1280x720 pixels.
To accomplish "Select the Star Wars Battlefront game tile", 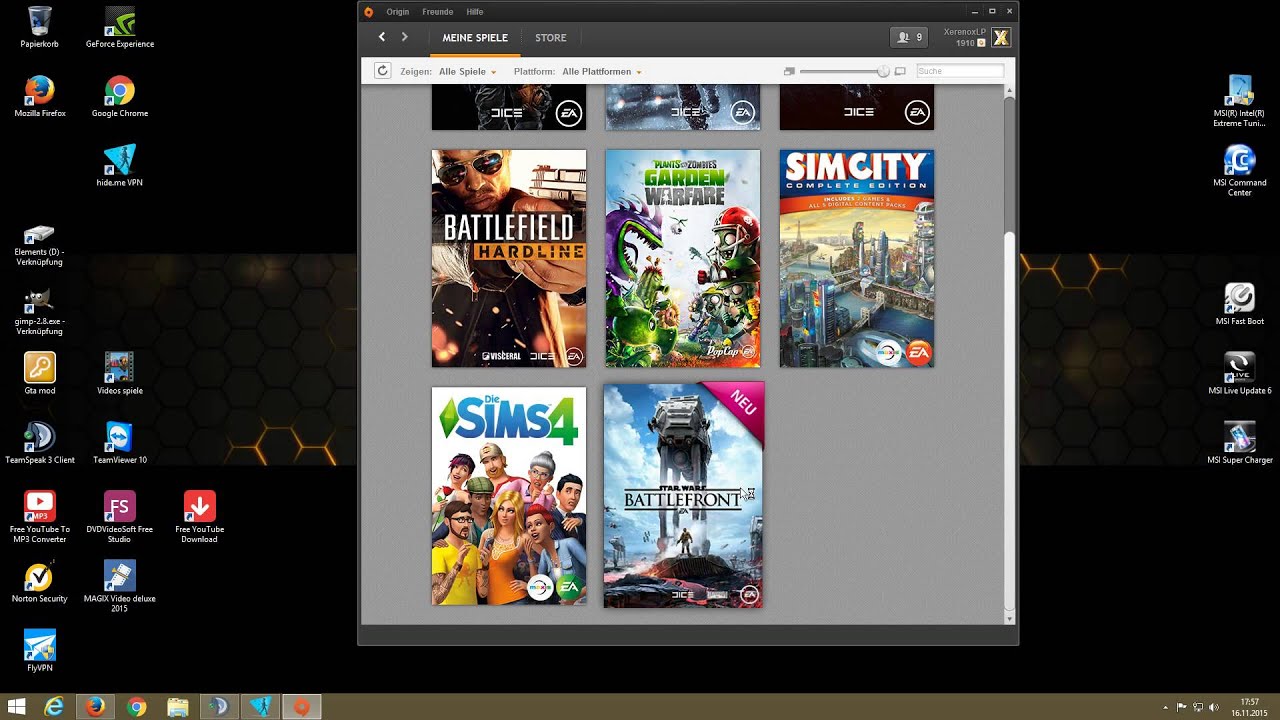I will click(683, 495).
